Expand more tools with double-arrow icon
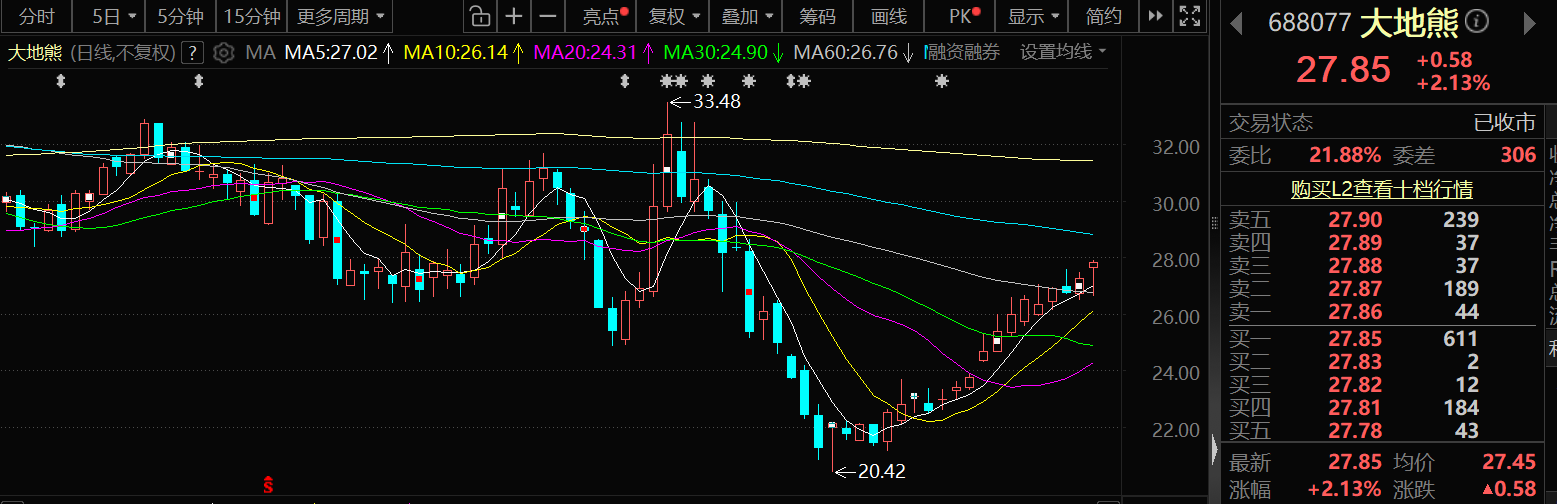This screenshot has width=1557, height=504. coord(1155,16)
